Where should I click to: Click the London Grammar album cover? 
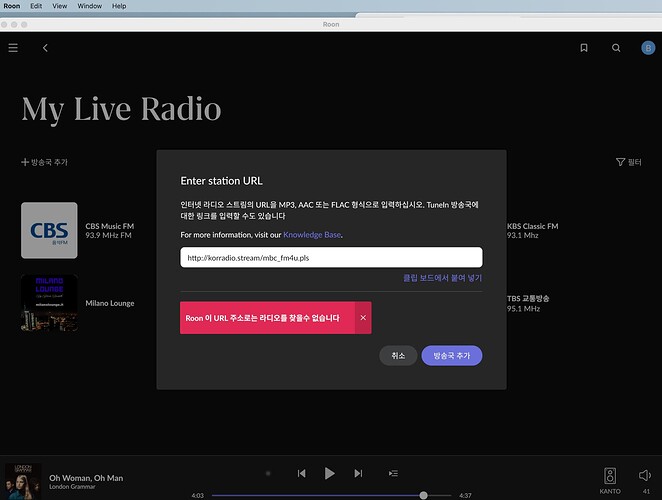(x=23, y=481)
